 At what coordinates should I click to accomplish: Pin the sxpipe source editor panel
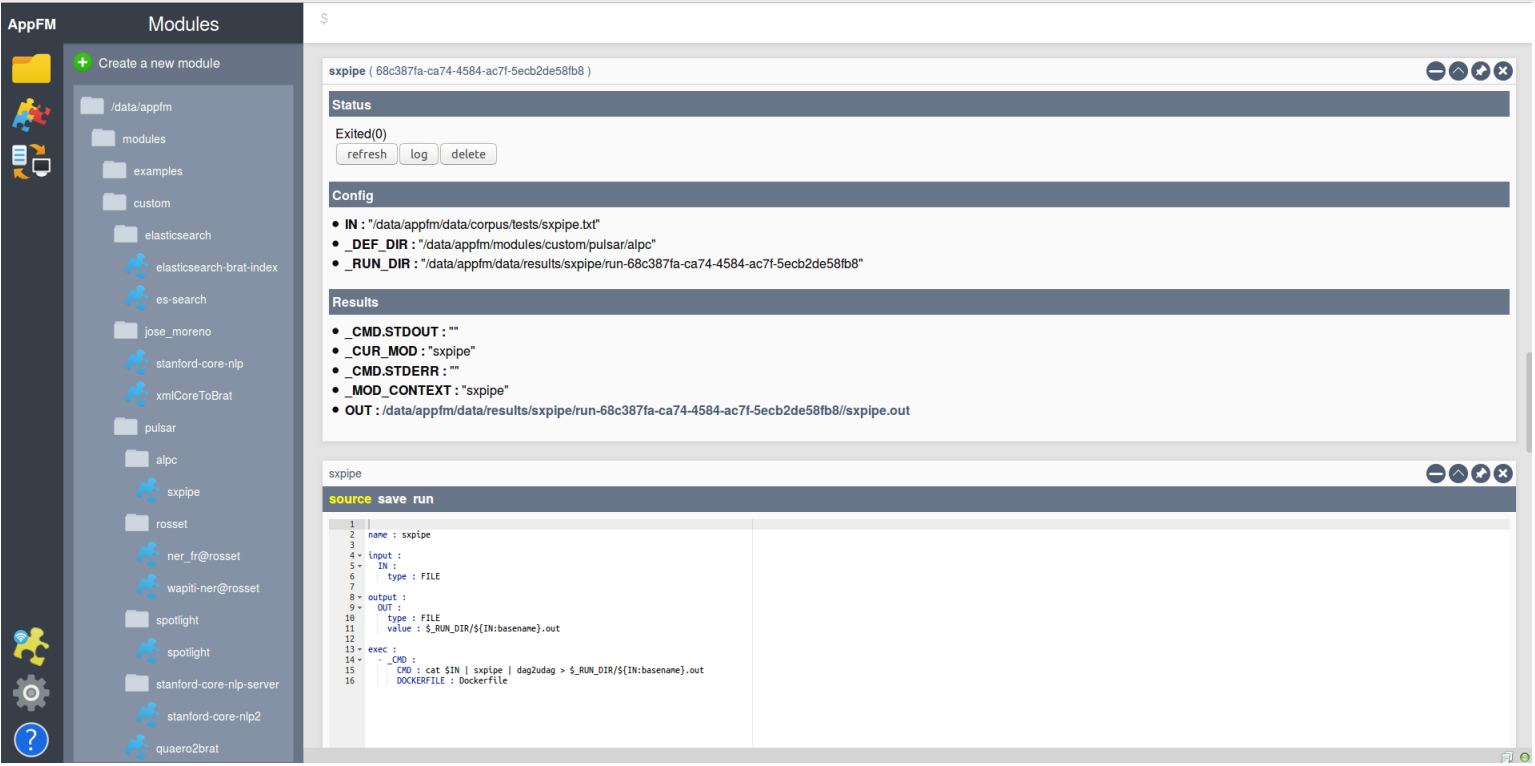[1481, 474]
